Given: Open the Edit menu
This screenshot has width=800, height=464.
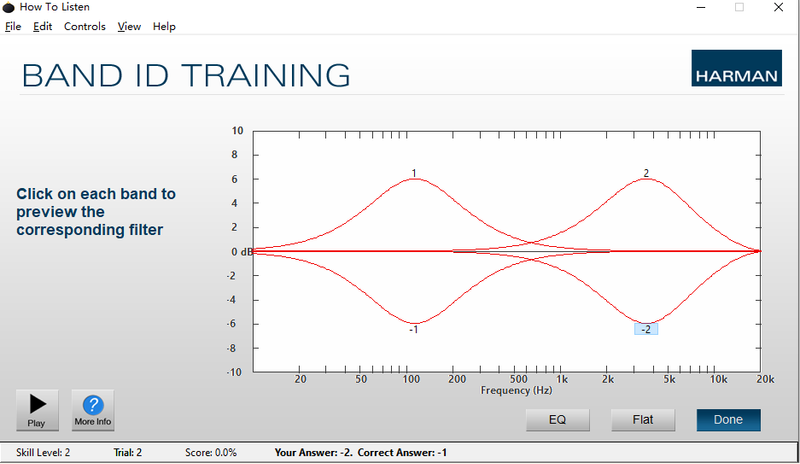Looking at the screenshot, I should tap(42, 27).
